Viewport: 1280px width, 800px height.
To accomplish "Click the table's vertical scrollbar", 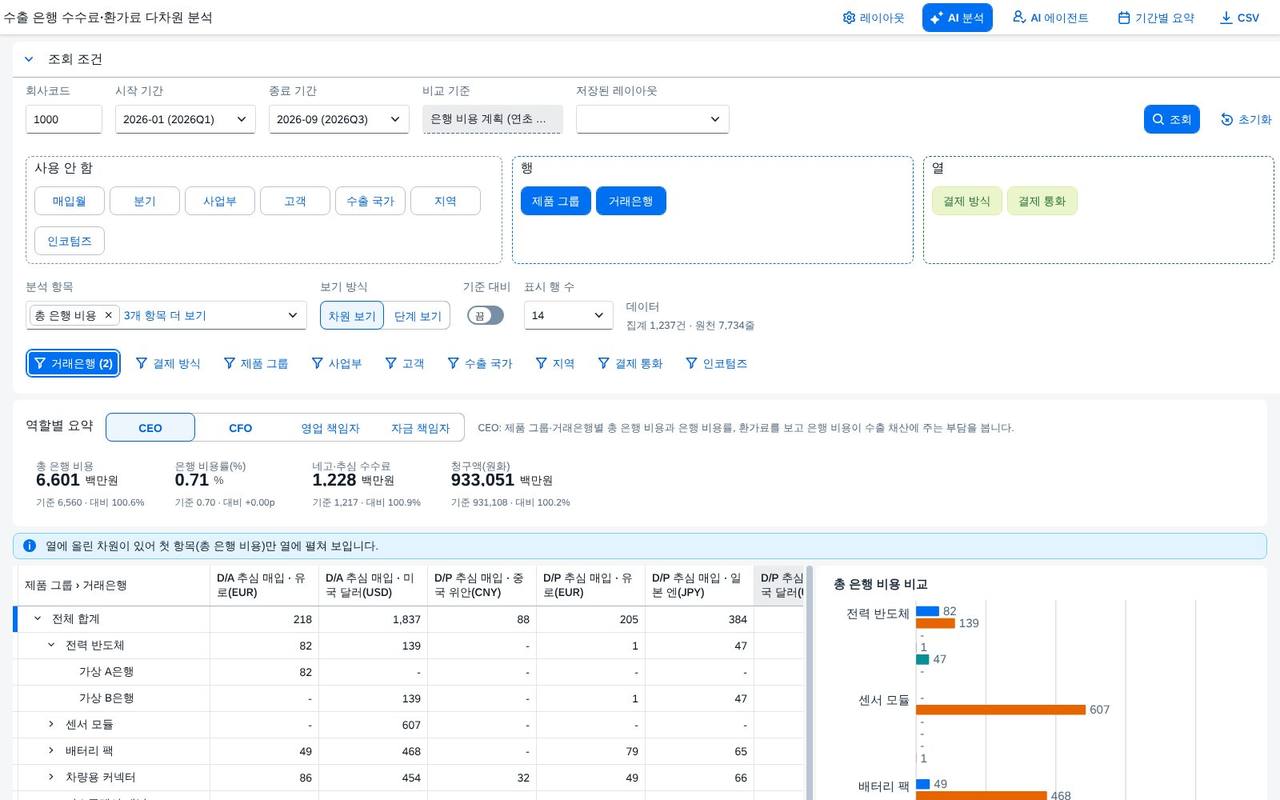I will [809, 682].
